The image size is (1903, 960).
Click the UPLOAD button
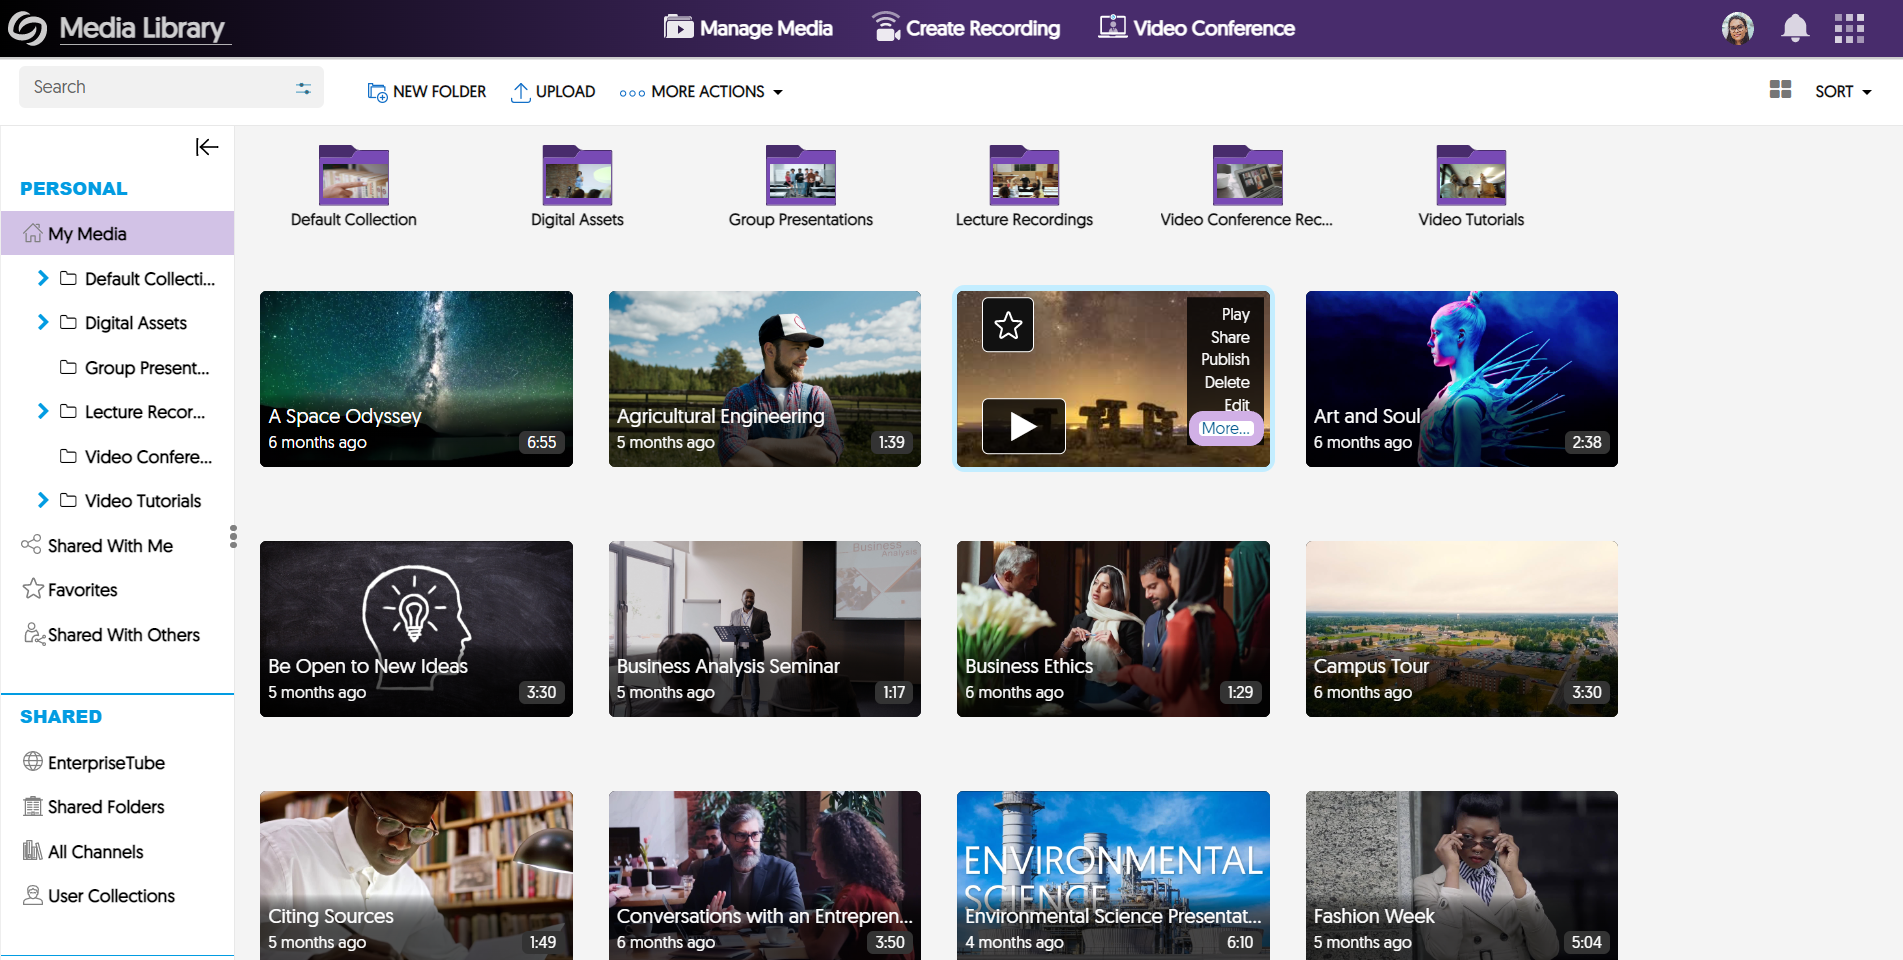point(553,91)
